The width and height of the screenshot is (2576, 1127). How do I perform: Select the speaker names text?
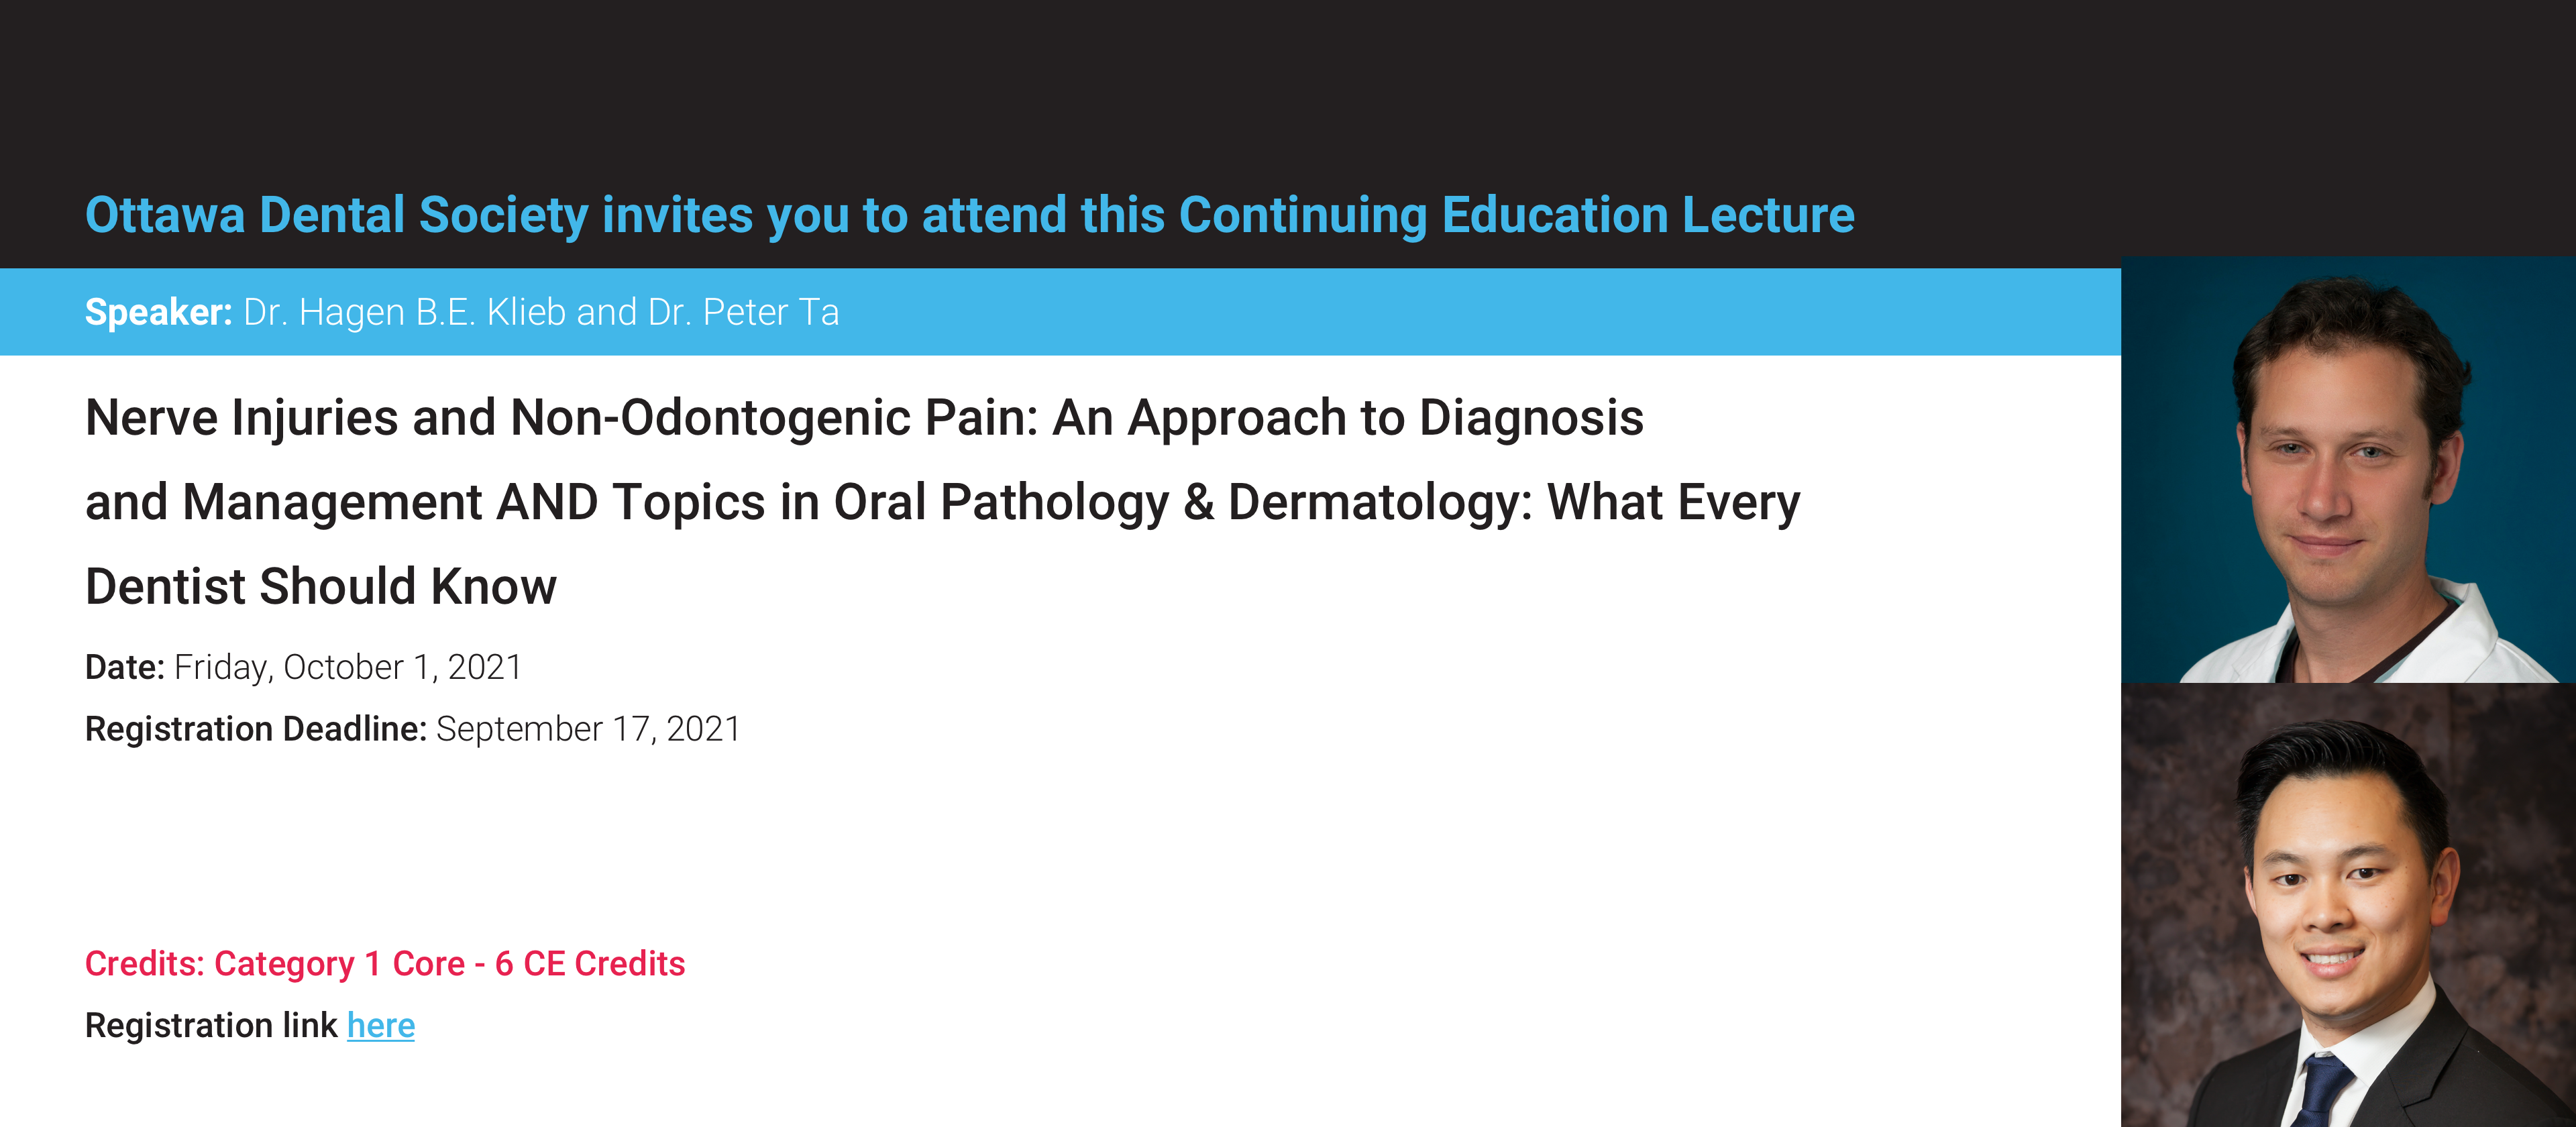click(x=541, y=312)
